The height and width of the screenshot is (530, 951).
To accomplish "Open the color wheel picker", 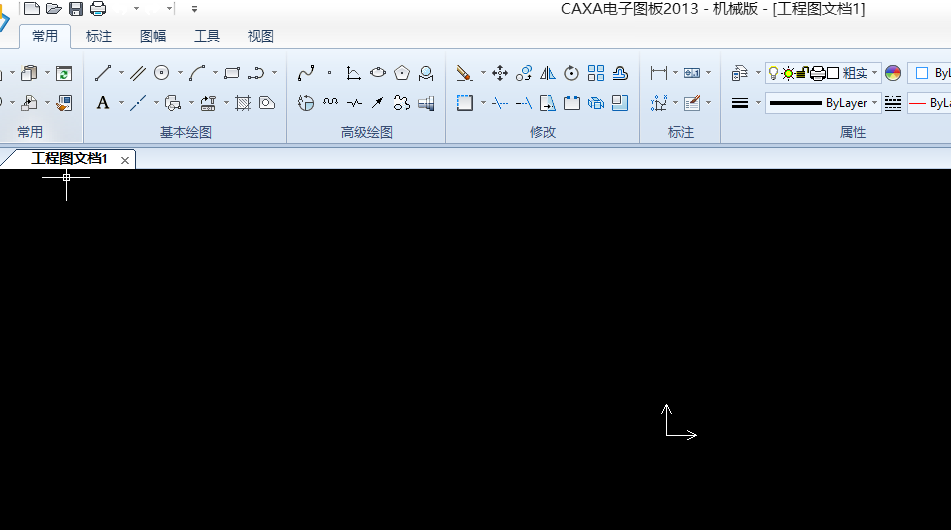I will pyautogui.click(x=893, y=73).
